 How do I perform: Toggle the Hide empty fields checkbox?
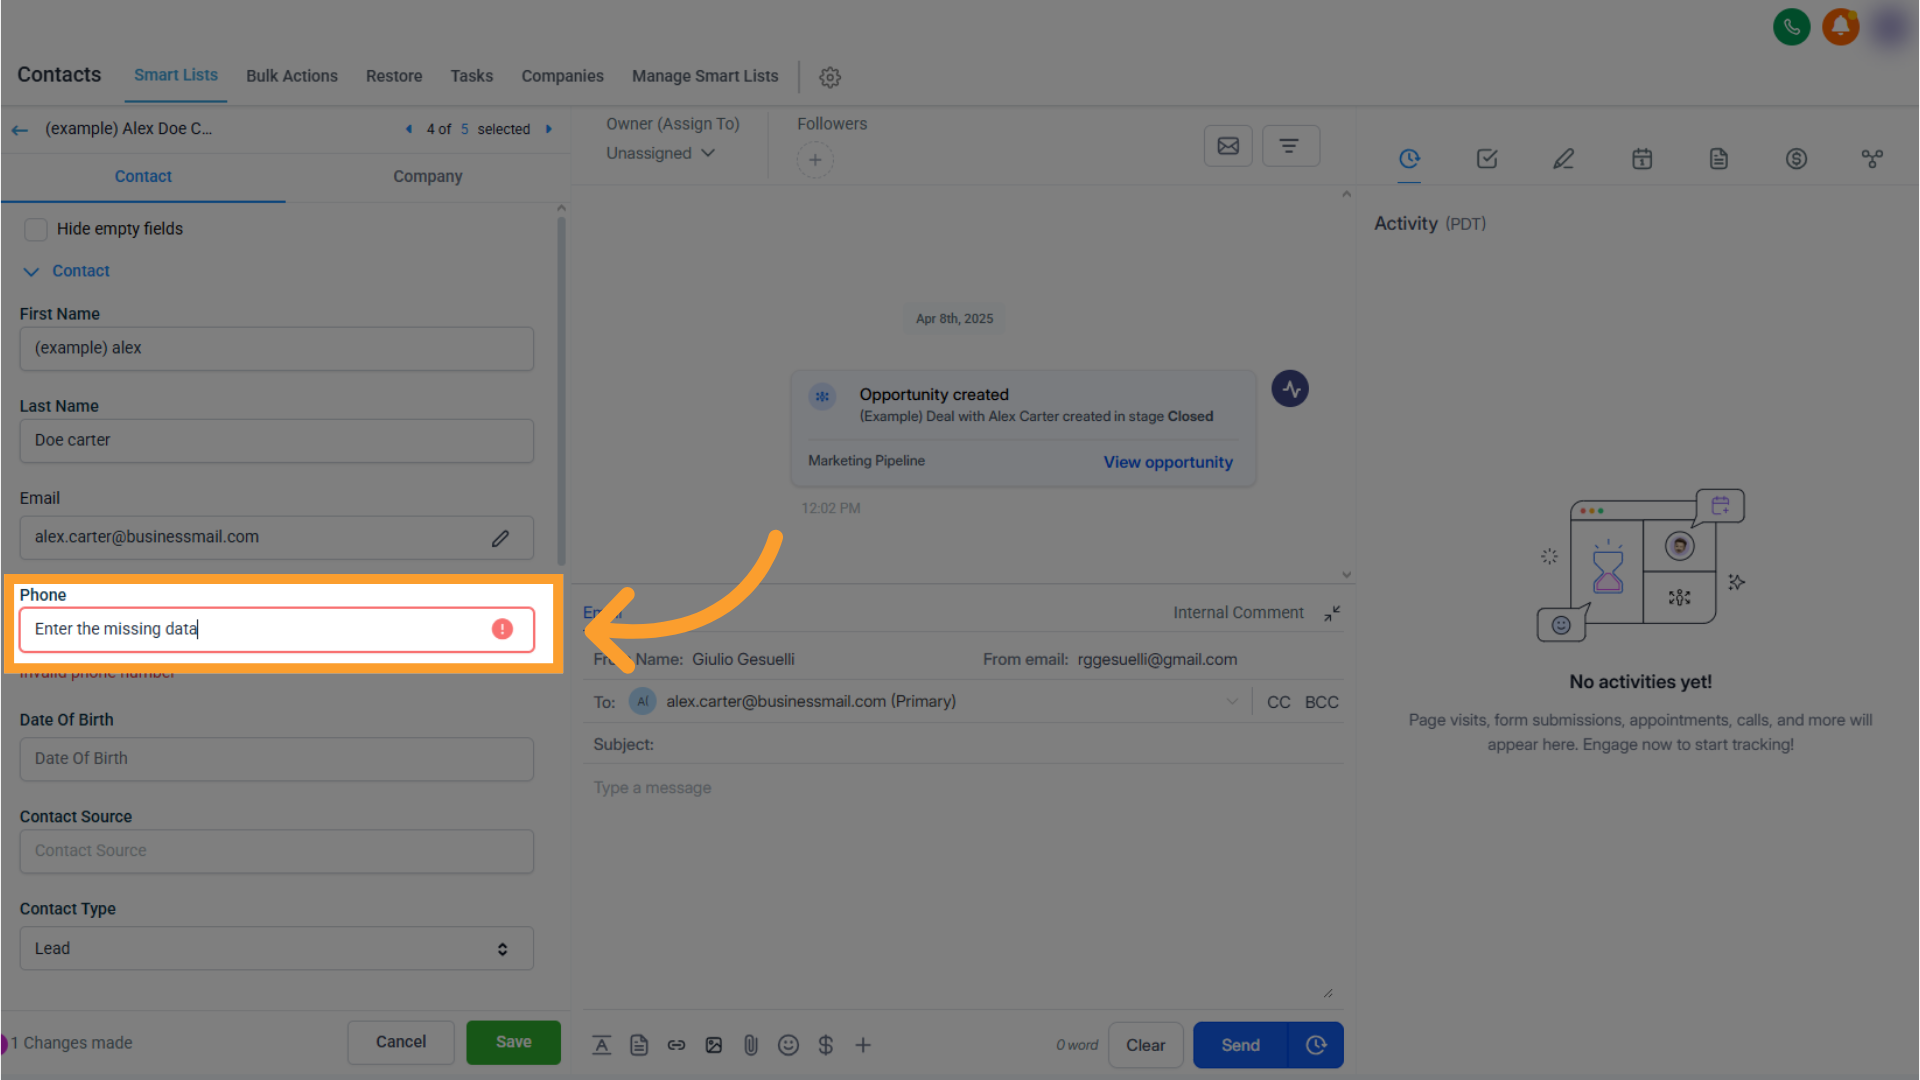(x=35, y=229)
